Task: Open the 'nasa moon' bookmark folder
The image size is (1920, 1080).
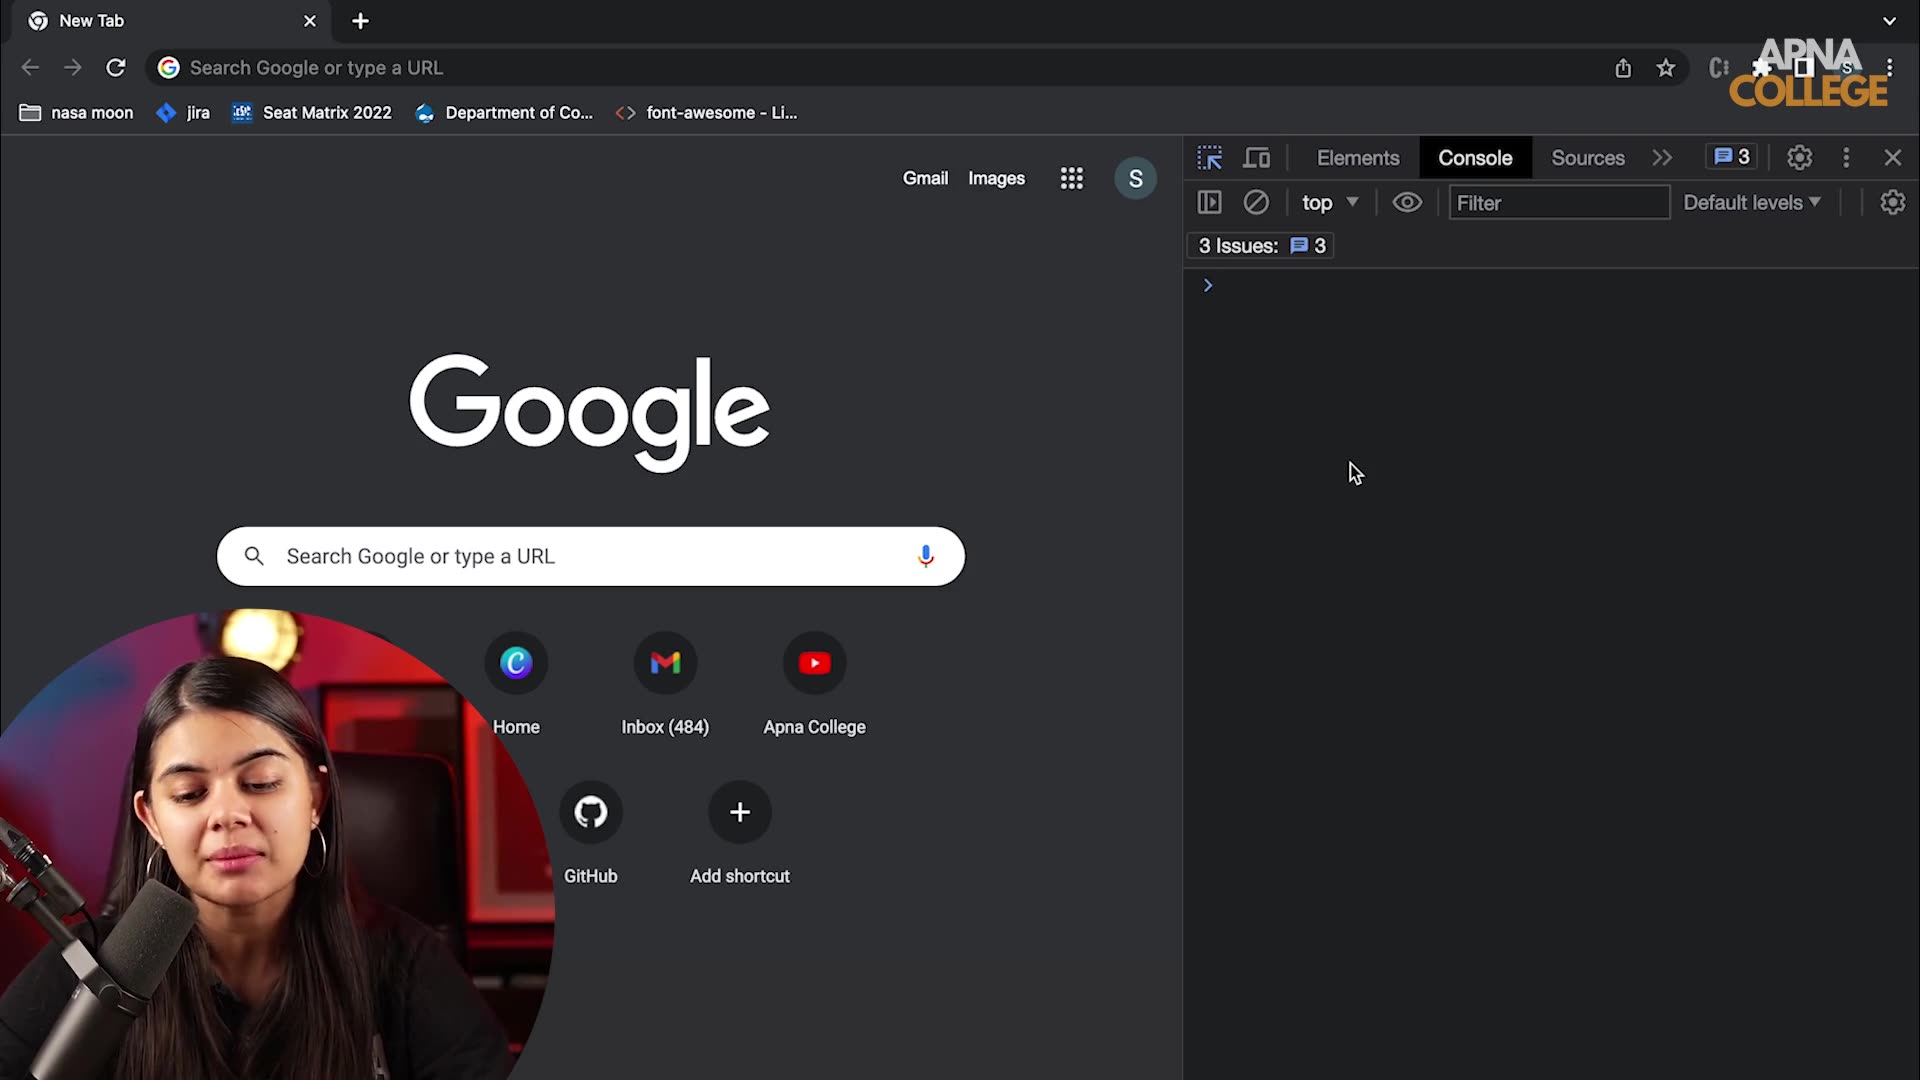Action: pyautogui.click(x=77, y=113)
